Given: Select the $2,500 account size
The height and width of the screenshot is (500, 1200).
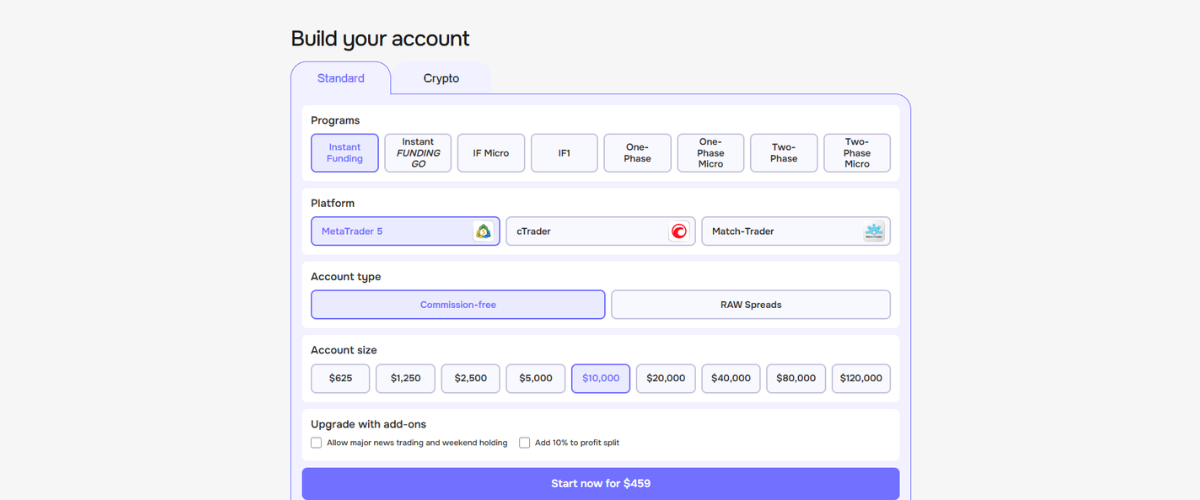Looking at the screenshot, I should 471,378.
